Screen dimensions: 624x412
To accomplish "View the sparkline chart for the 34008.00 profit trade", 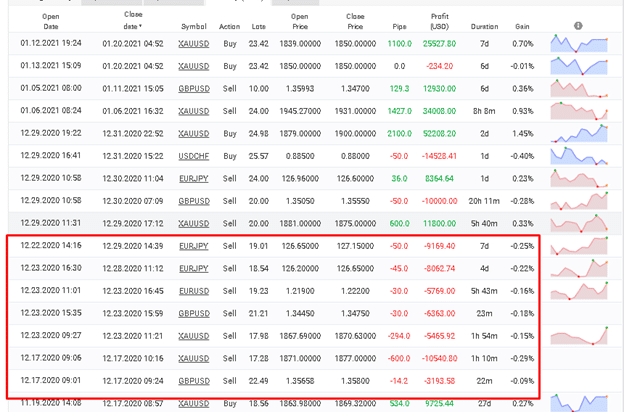I will pyautogui.click(x=579, y=111).
